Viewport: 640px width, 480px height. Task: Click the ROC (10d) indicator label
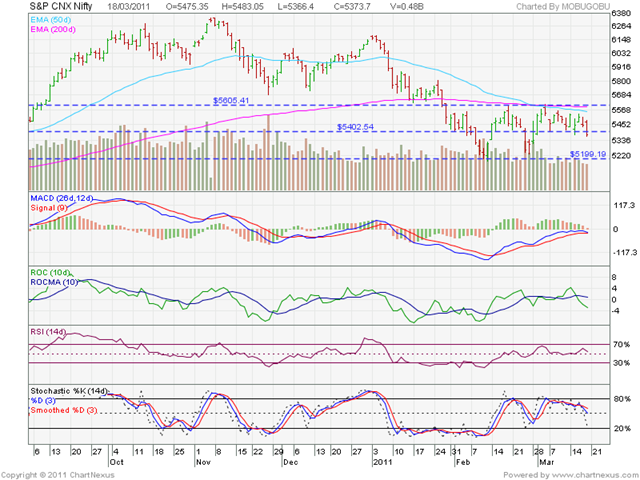(x=50, y=272)
